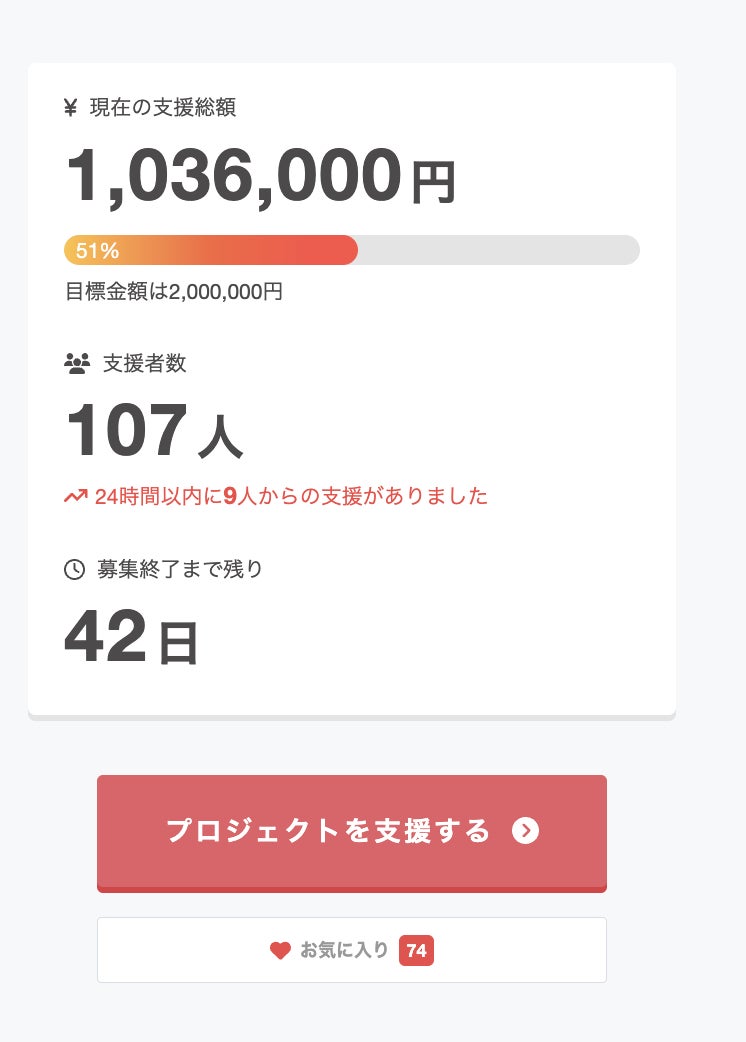Screen dimensions: 746x1042
Task: Click the 現在の支援総額 label
Action: (163, 108)
